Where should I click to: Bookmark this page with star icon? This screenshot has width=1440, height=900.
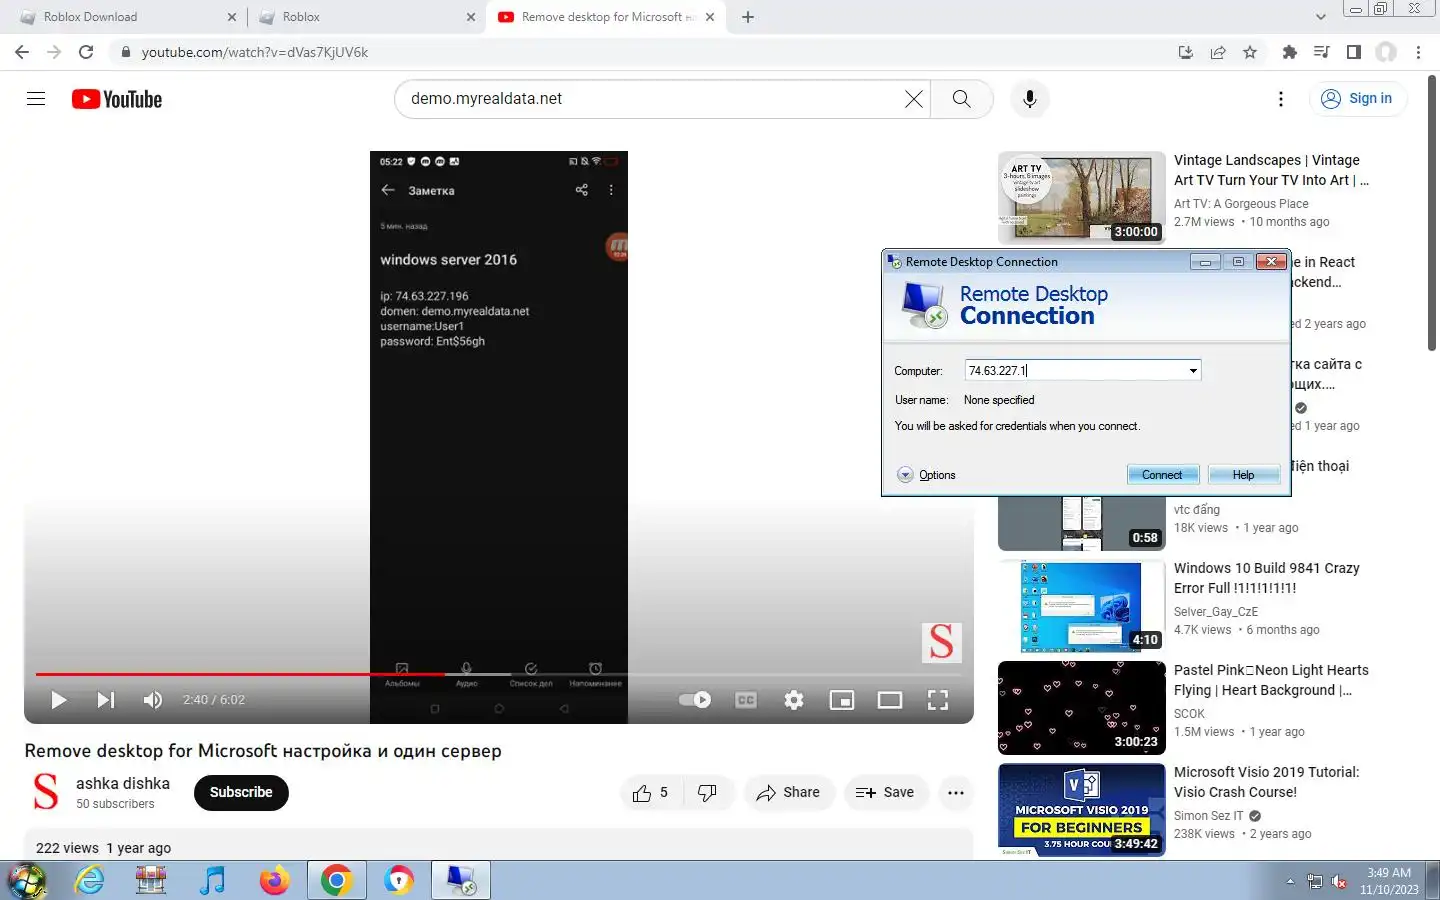1250,52
